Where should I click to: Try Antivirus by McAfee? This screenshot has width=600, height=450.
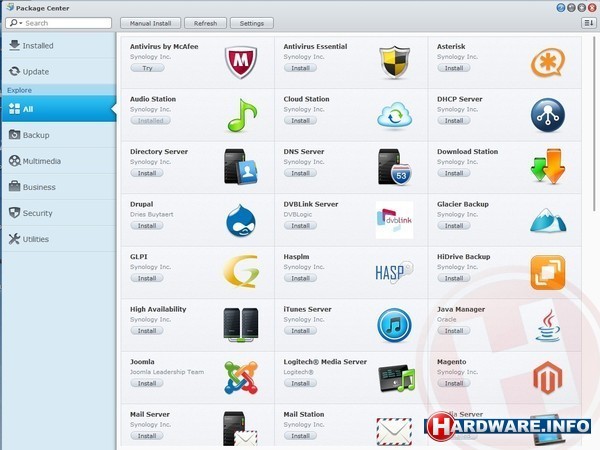[x=147, y=68]
